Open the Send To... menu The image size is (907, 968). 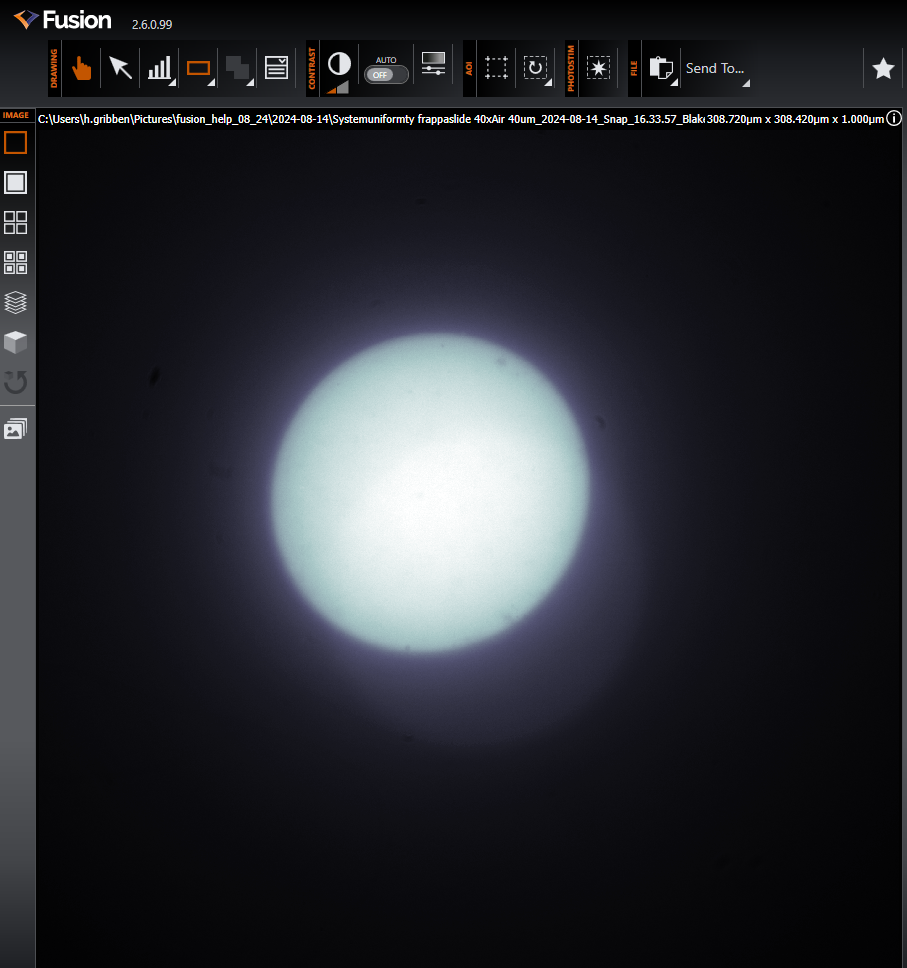tap(715, 68)
